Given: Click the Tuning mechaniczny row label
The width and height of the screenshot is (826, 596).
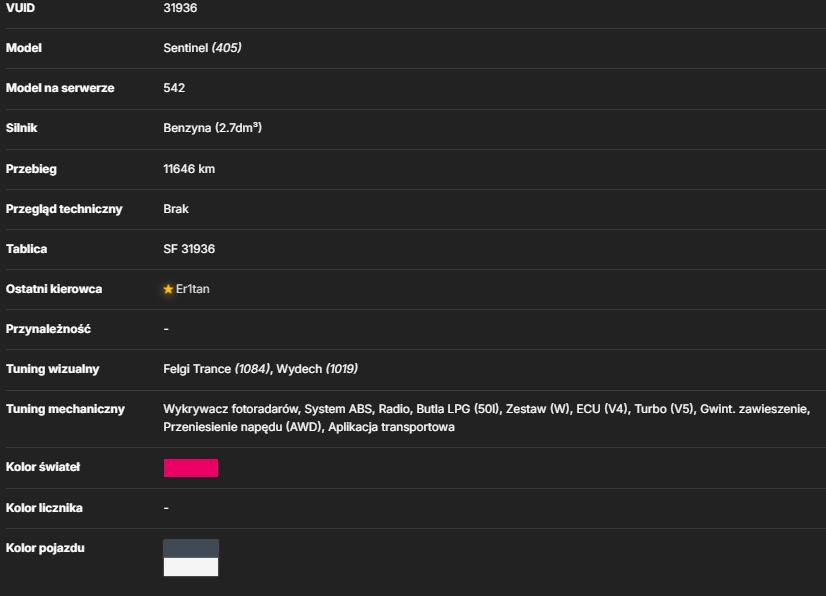Looking at the screenshot, I should pos(65,409).
